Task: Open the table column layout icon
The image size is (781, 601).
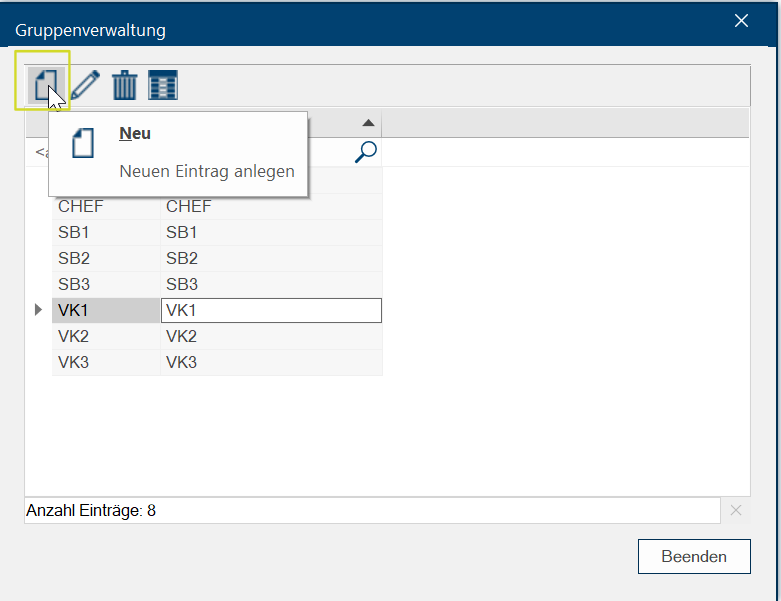Action: coord(162,85)
